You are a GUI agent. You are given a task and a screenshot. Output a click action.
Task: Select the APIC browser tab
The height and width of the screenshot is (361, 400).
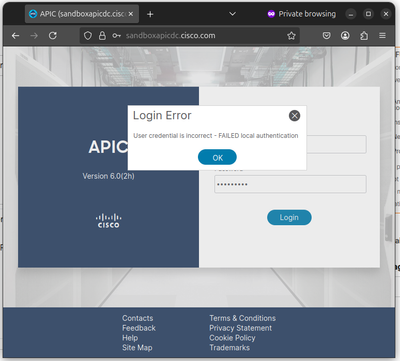pos(82,14)
